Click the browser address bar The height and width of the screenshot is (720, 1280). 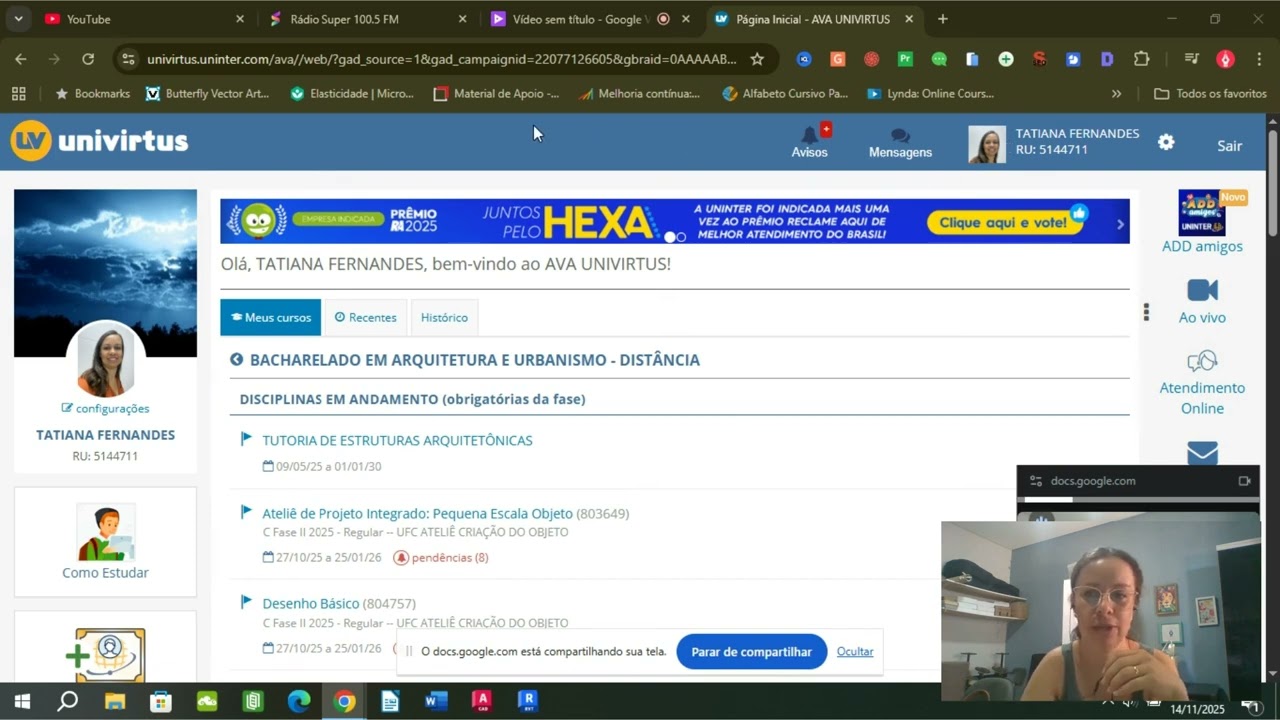click(440, 59)
